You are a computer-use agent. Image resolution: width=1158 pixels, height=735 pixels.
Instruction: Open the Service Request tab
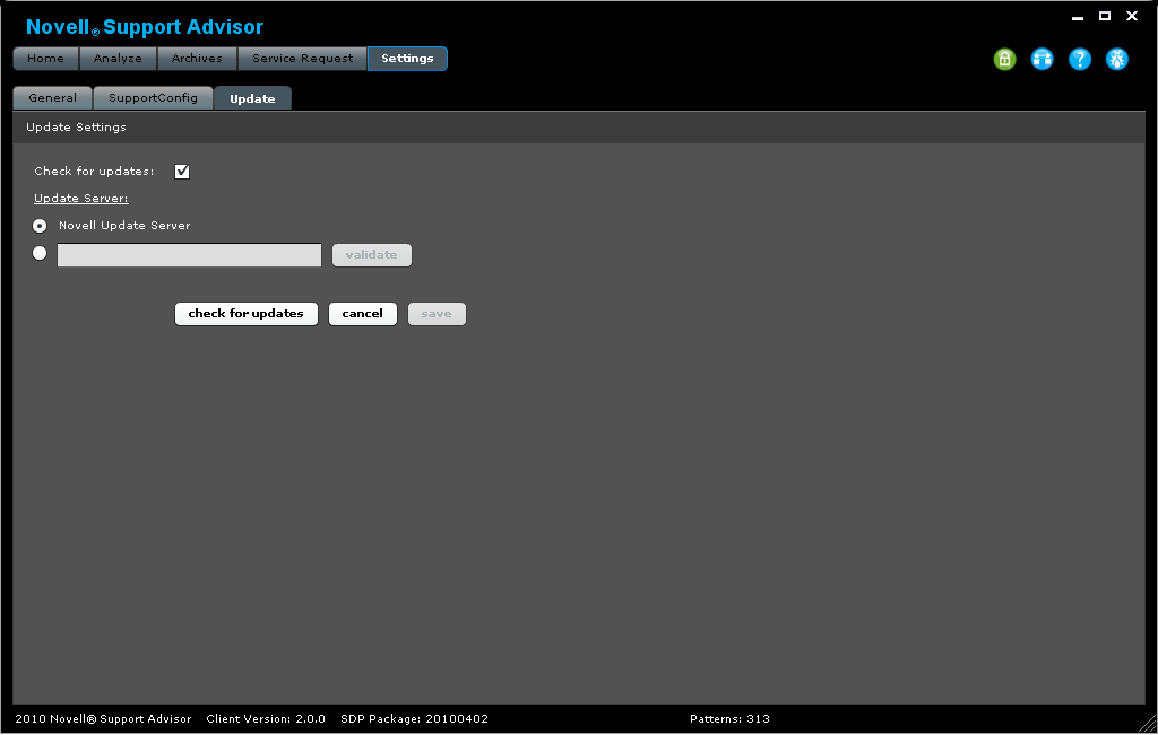click(x=303, y=58)
